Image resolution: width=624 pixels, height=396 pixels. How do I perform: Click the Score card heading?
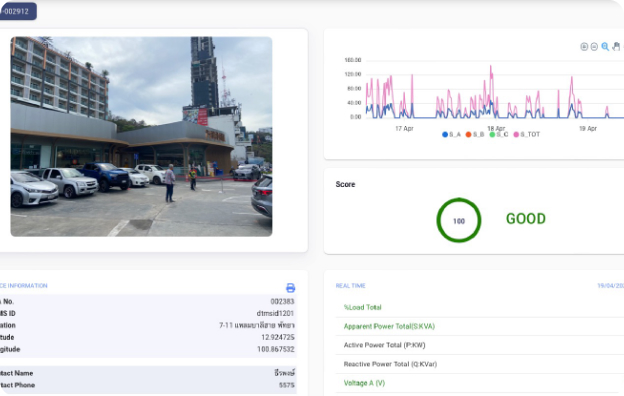tap(345, 184)
